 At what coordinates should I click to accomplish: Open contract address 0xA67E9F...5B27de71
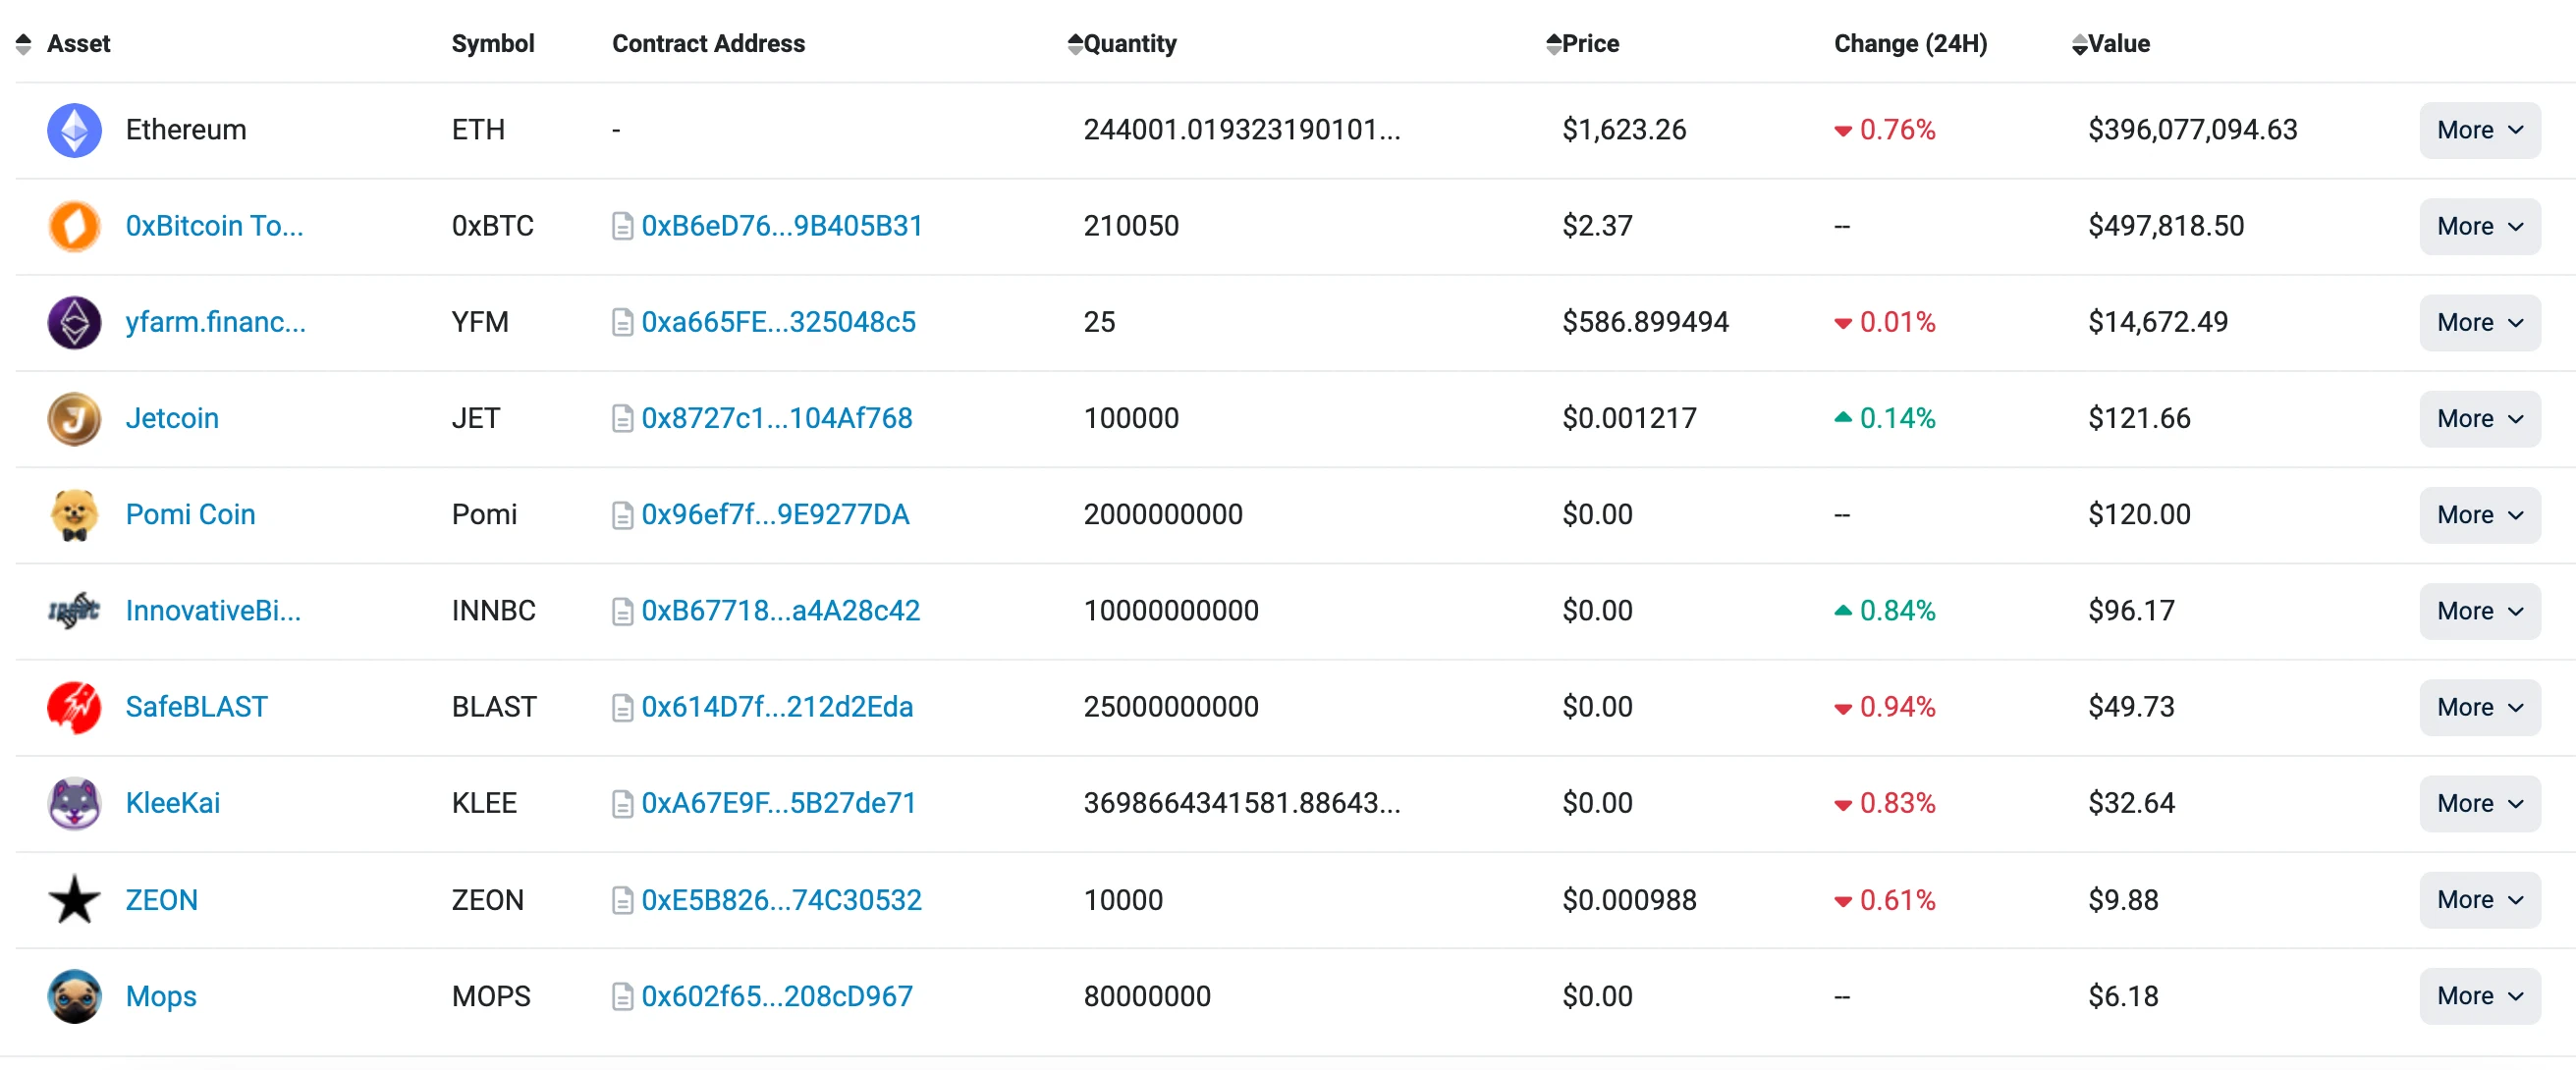779,803
